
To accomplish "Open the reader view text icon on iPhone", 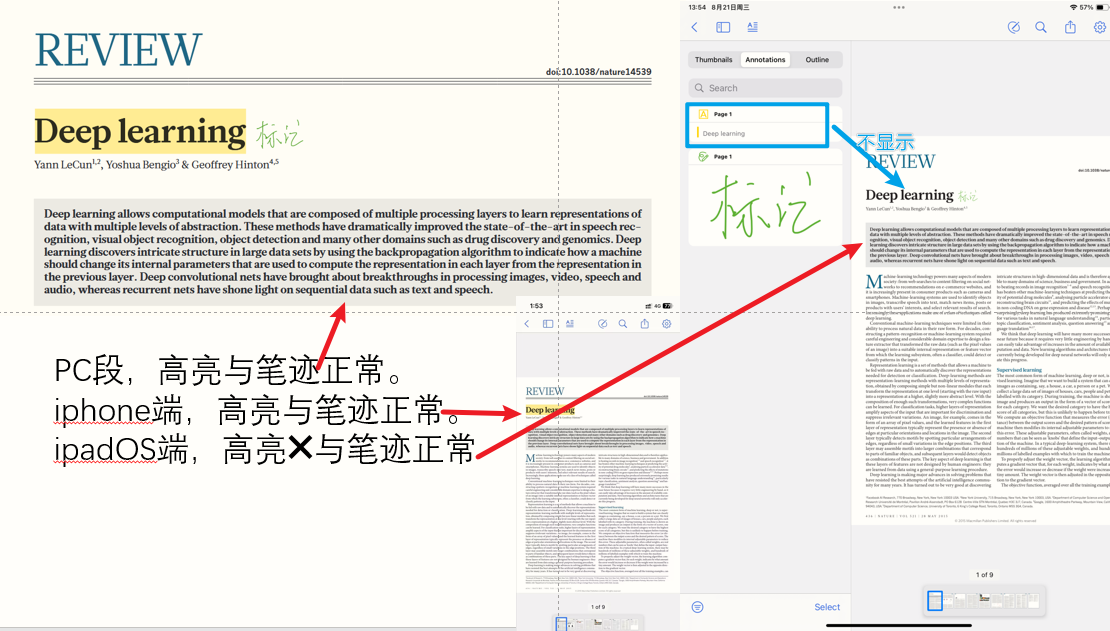I will (x=570, y=324).
